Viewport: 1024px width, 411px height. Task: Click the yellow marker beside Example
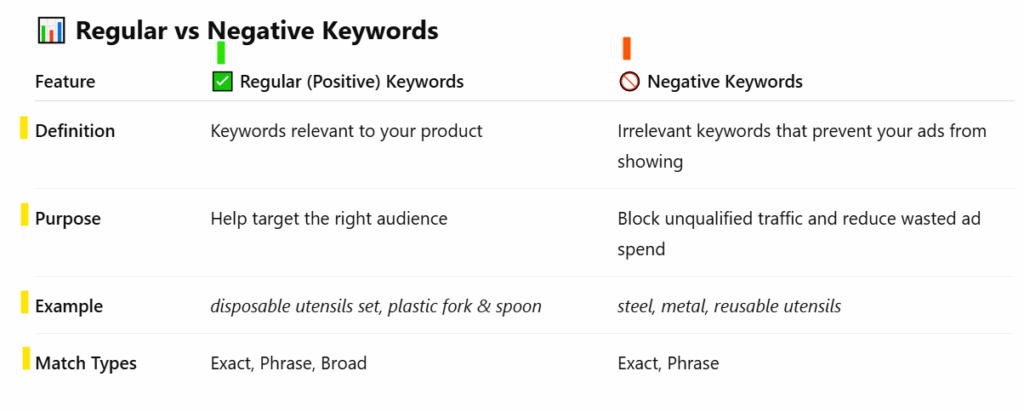click(24, 302)
